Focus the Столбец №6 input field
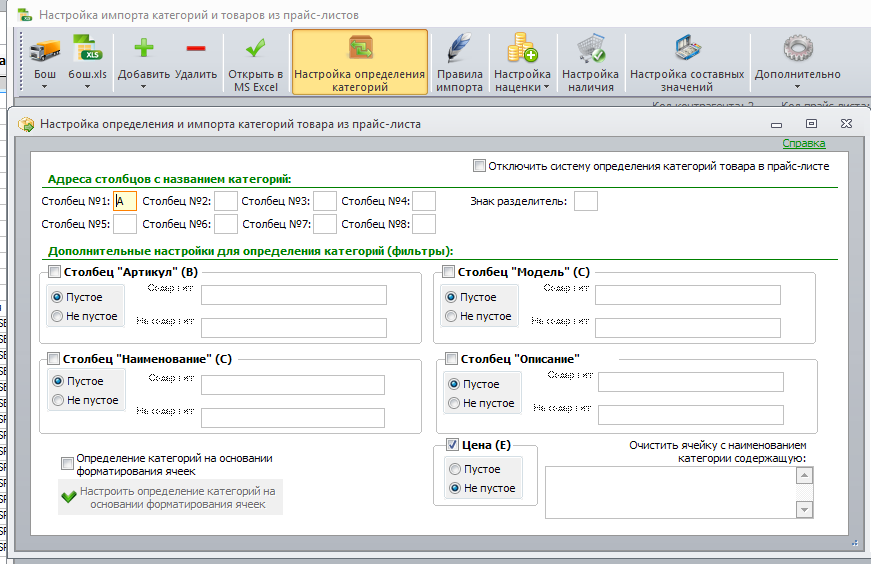Screen dimensions: 871x564 [x=226, y=224]
